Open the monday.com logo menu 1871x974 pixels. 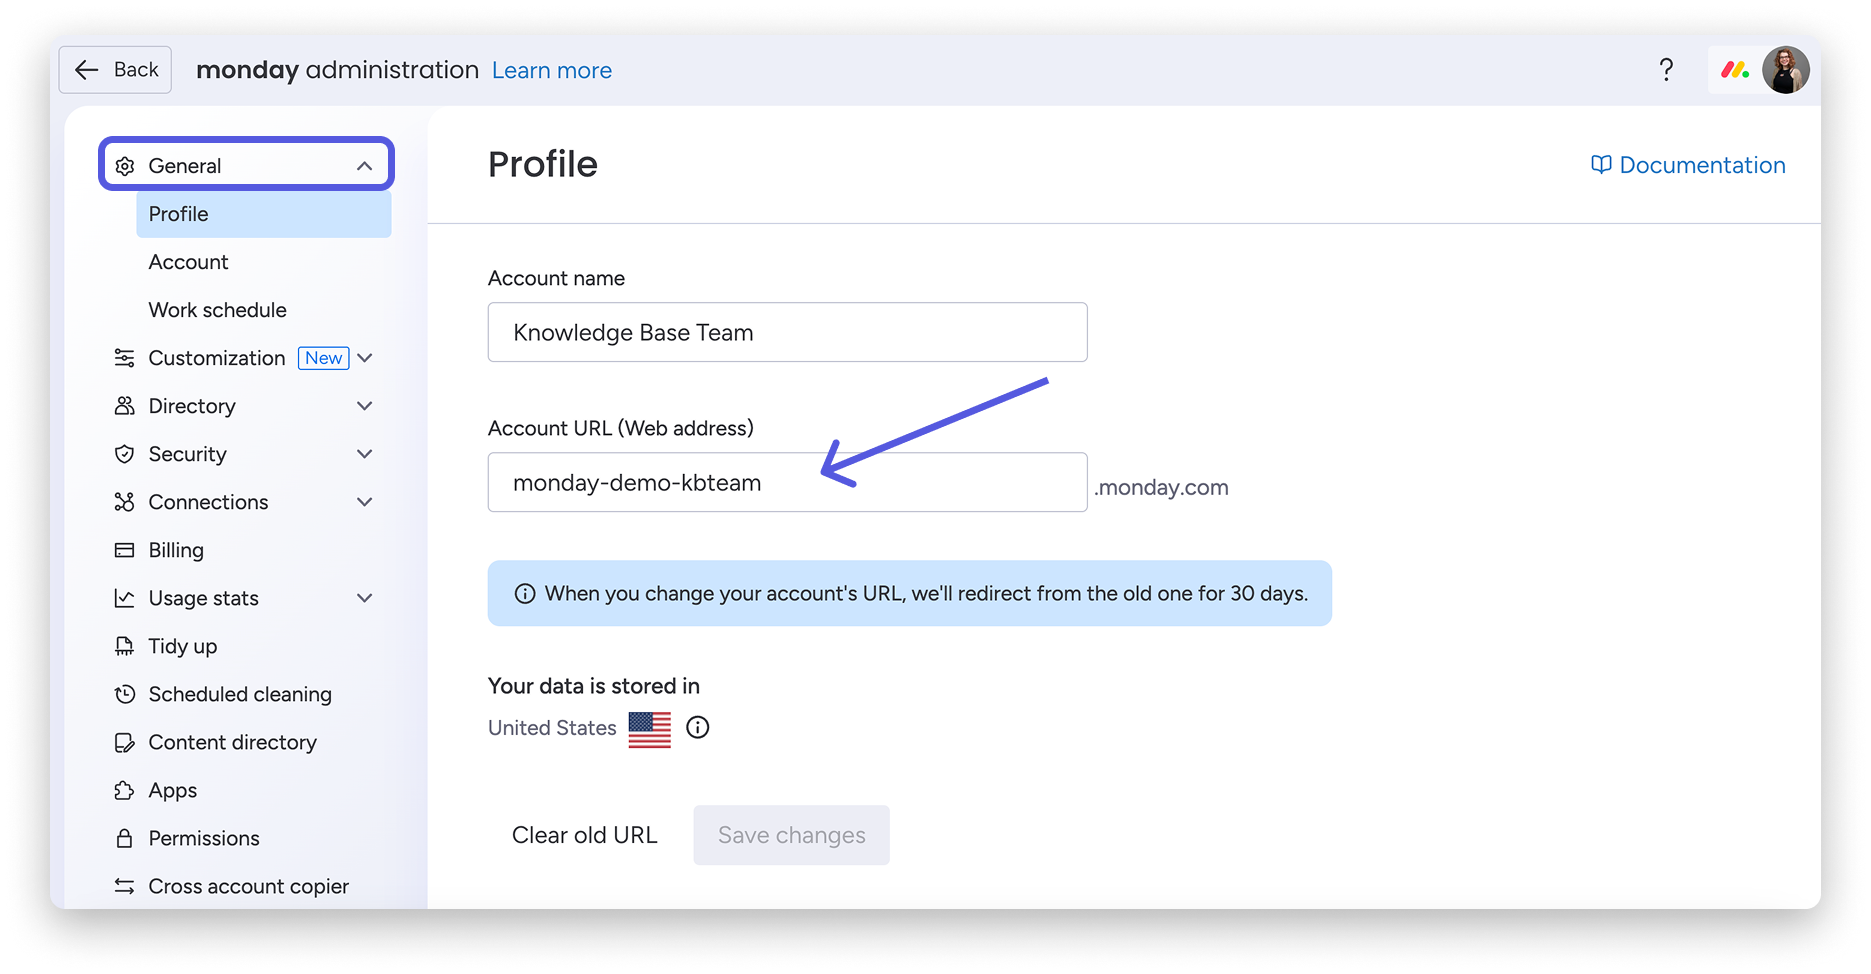pos(1734,70)
